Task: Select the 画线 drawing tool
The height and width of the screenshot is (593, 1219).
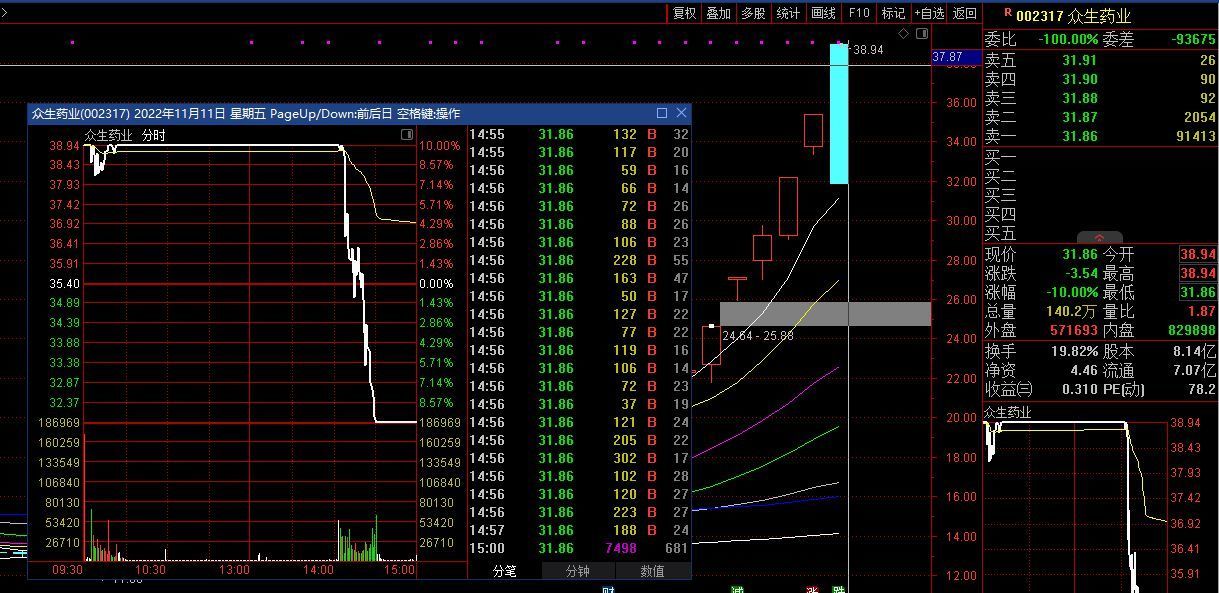Action: (823, 13)
